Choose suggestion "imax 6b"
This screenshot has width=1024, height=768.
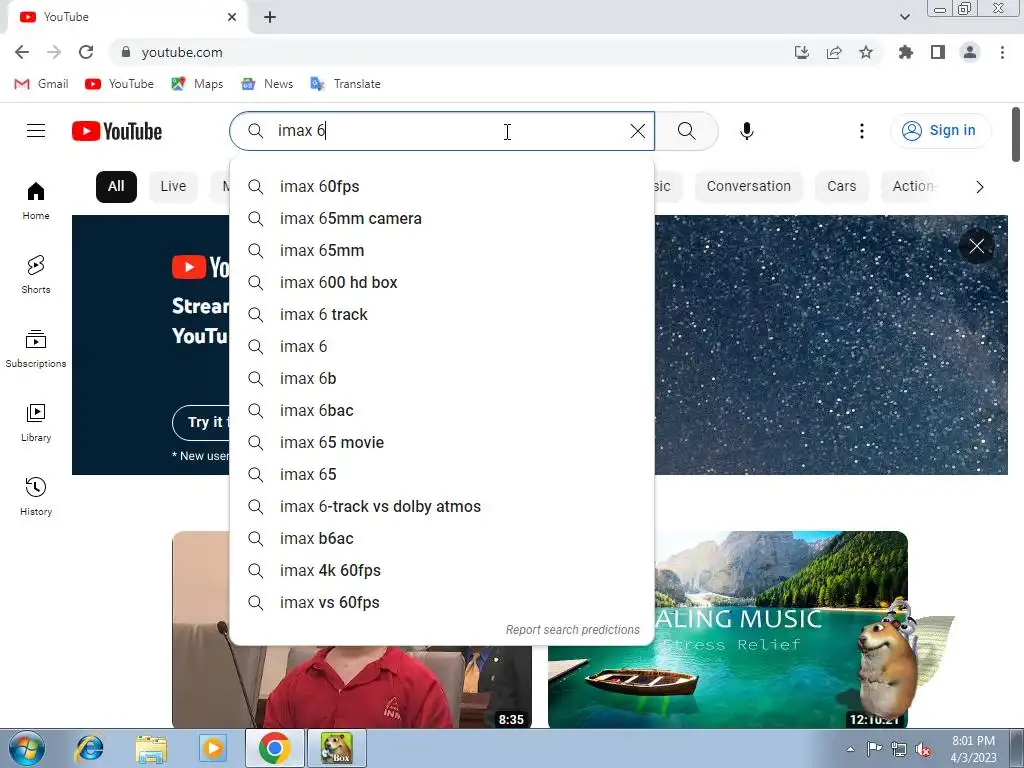442,379
